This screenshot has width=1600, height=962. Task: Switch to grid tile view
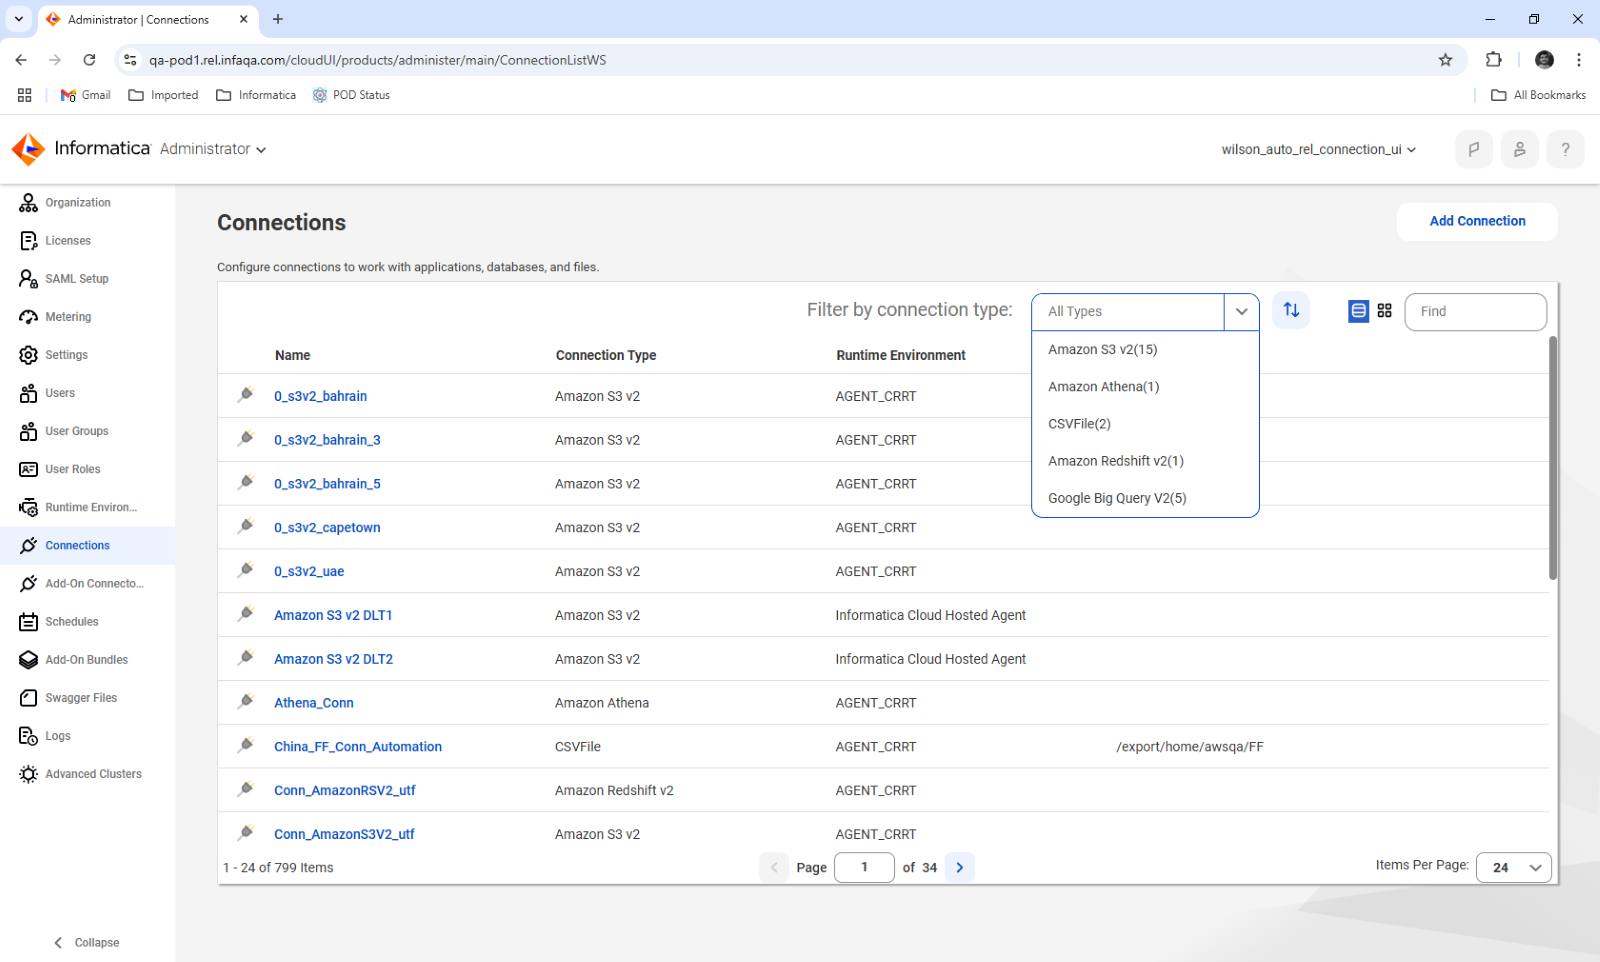1384,311
